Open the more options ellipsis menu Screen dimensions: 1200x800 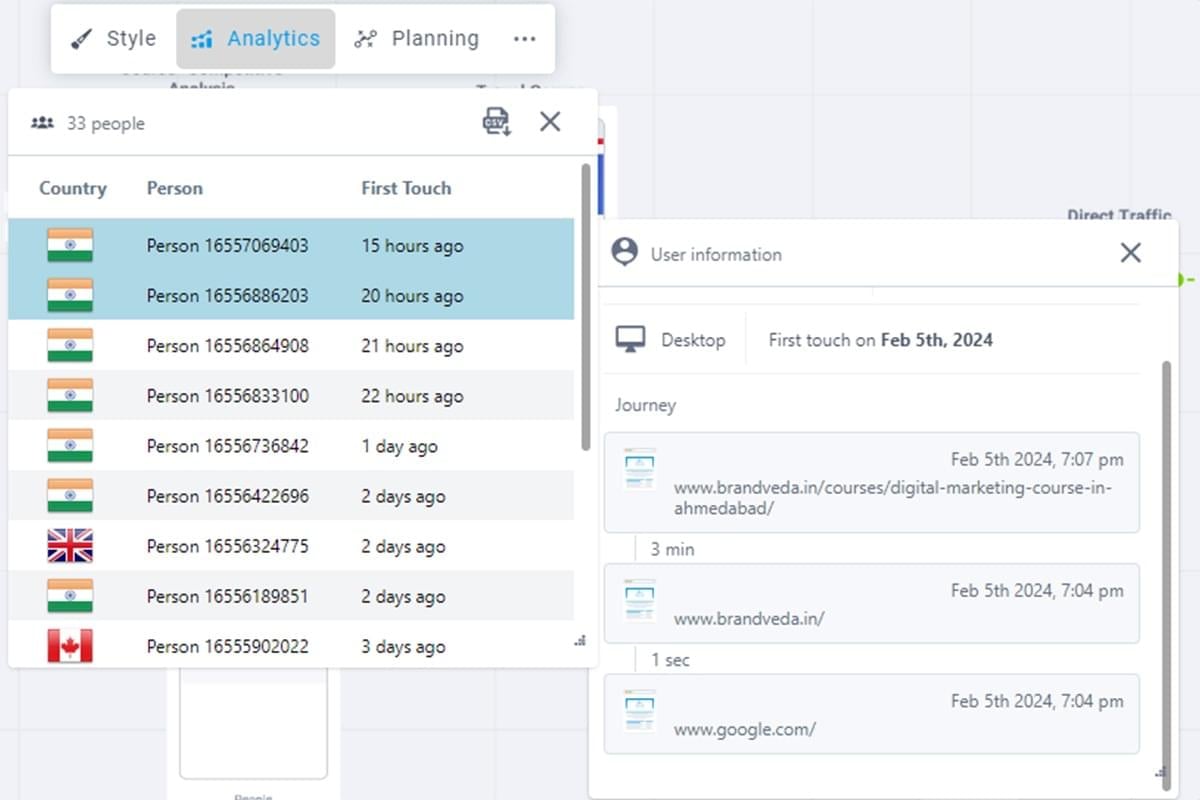[x=524, y=39]
